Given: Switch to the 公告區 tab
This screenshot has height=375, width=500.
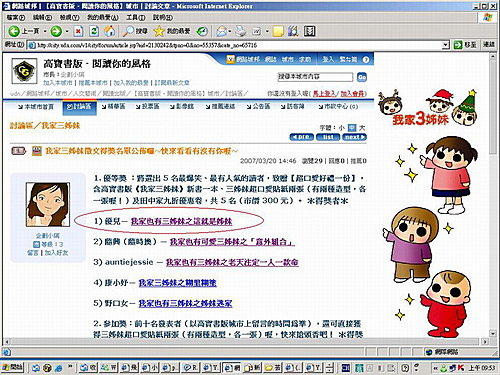Looking at the screenshot, I should pos(258,107).
